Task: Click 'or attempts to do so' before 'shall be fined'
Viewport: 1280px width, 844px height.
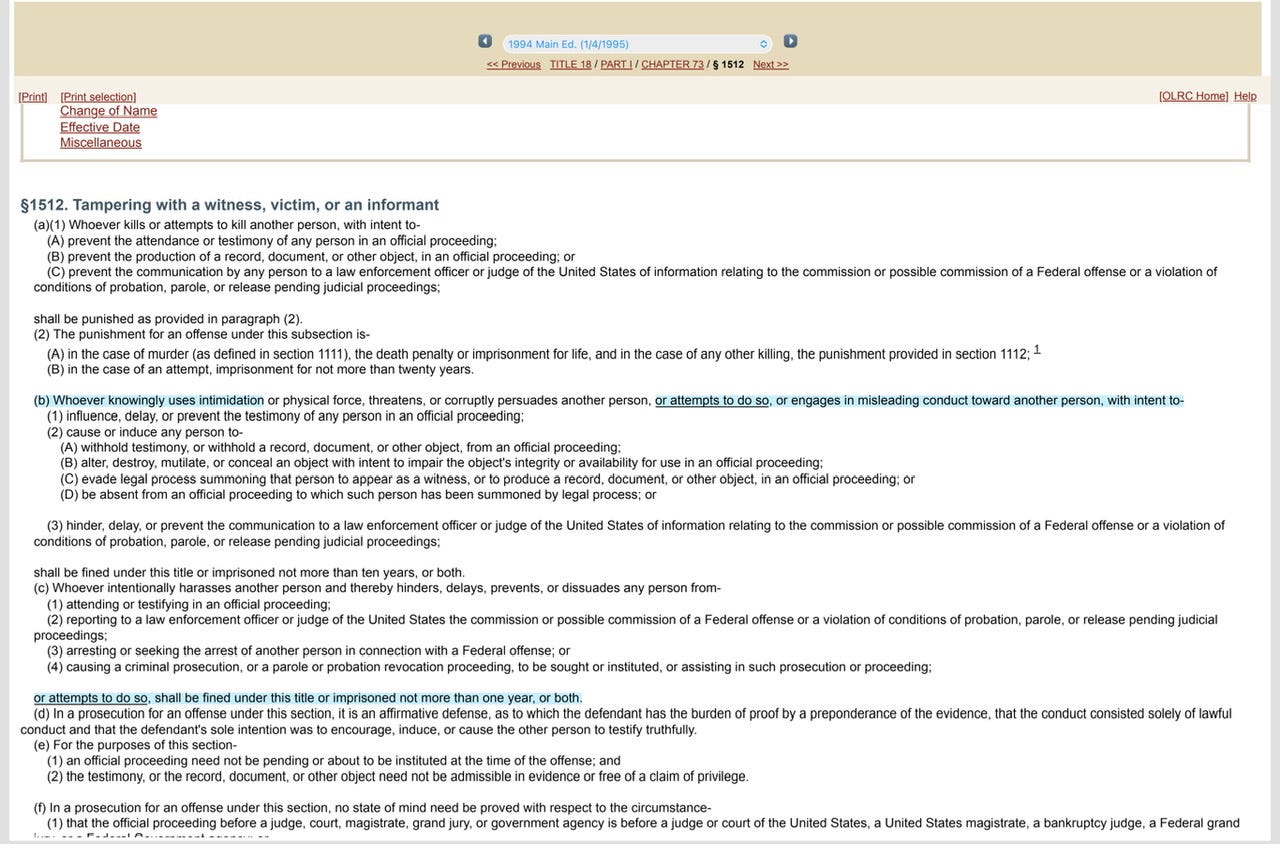Action: [91, 698]
